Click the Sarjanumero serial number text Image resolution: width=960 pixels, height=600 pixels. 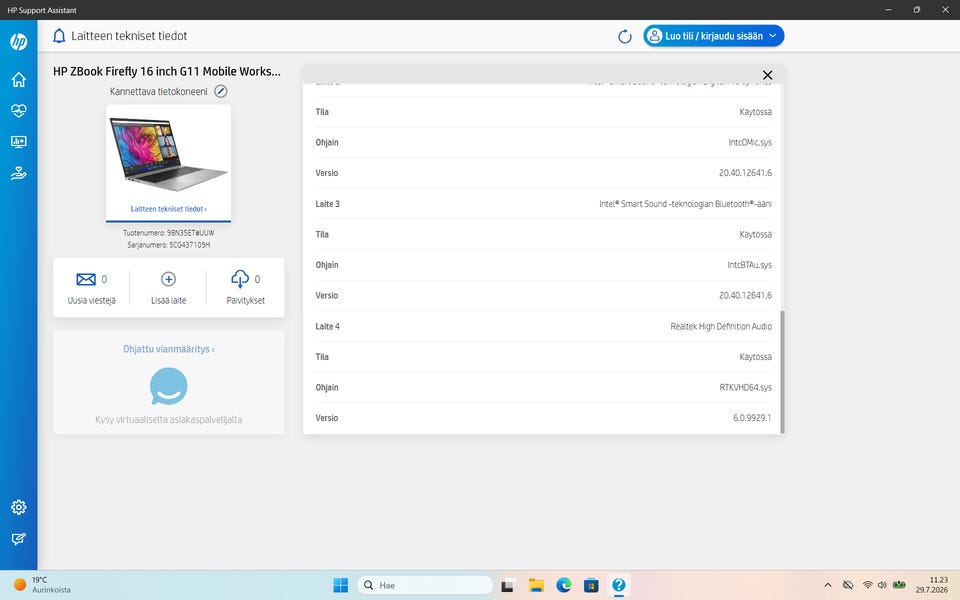coord(168,245)
